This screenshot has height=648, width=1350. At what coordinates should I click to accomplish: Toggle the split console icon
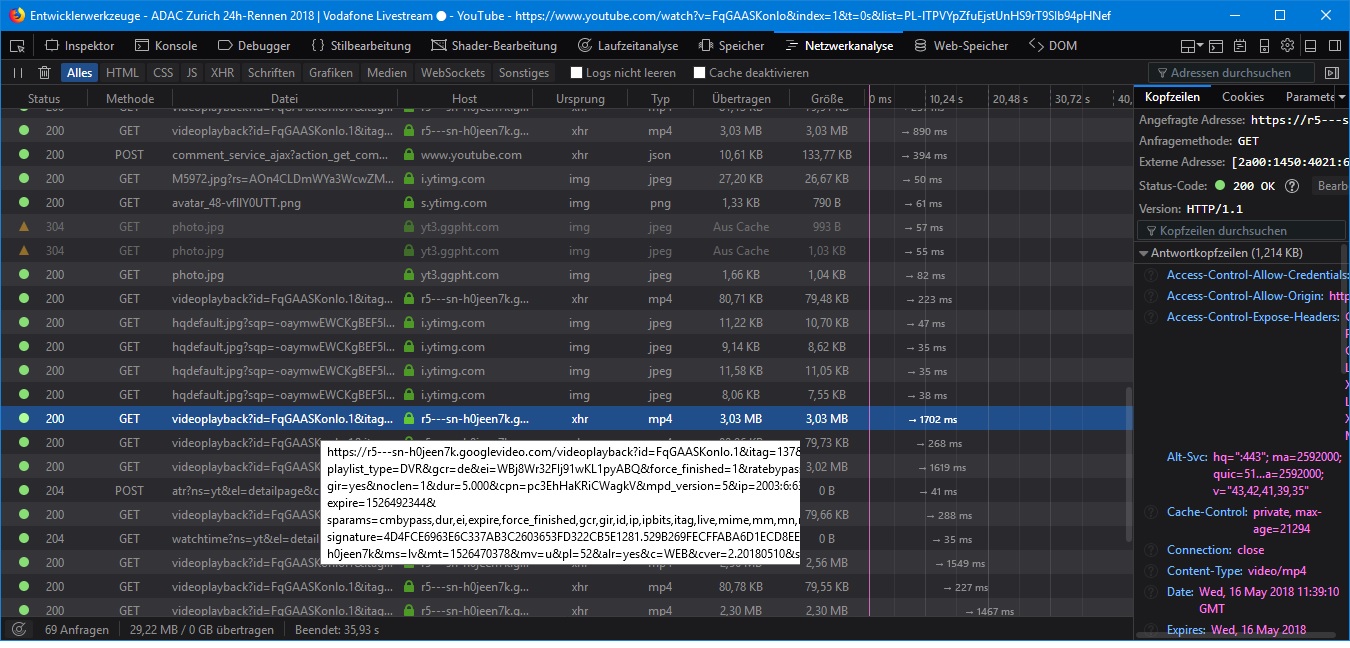(1216, 46)
